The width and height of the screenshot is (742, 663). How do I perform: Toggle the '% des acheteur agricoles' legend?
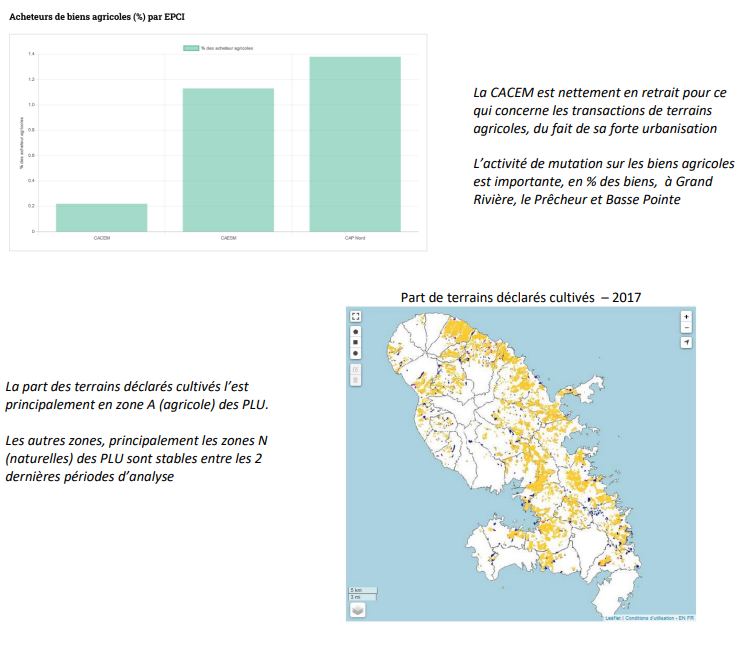(x=226, y=48)
